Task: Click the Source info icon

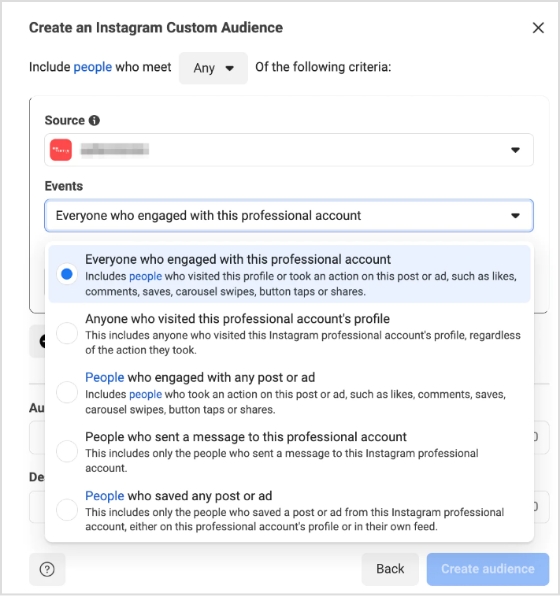Action: point(94,120)
